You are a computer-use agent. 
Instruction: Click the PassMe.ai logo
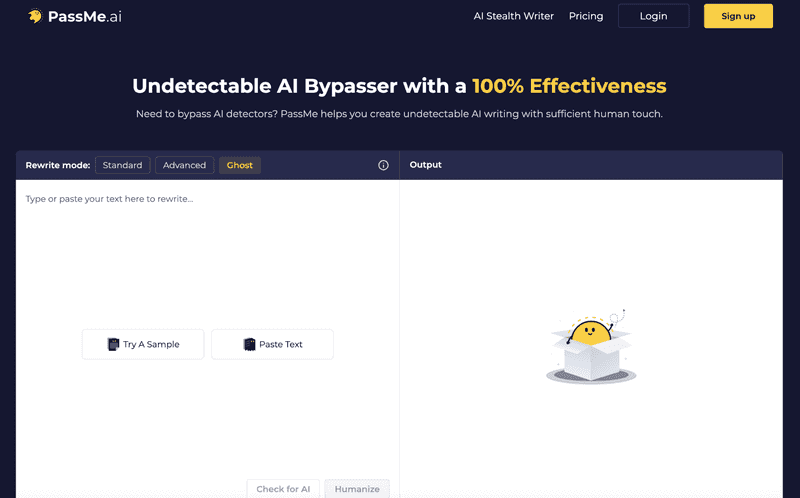coord(74,16)
